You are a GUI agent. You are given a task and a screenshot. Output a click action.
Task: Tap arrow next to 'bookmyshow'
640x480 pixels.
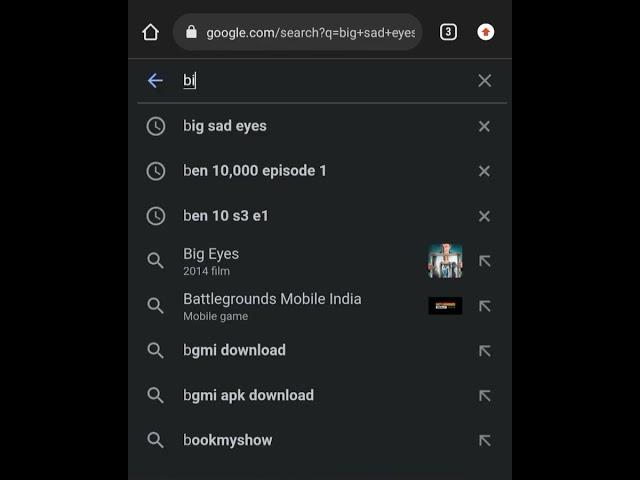(484, 440)
